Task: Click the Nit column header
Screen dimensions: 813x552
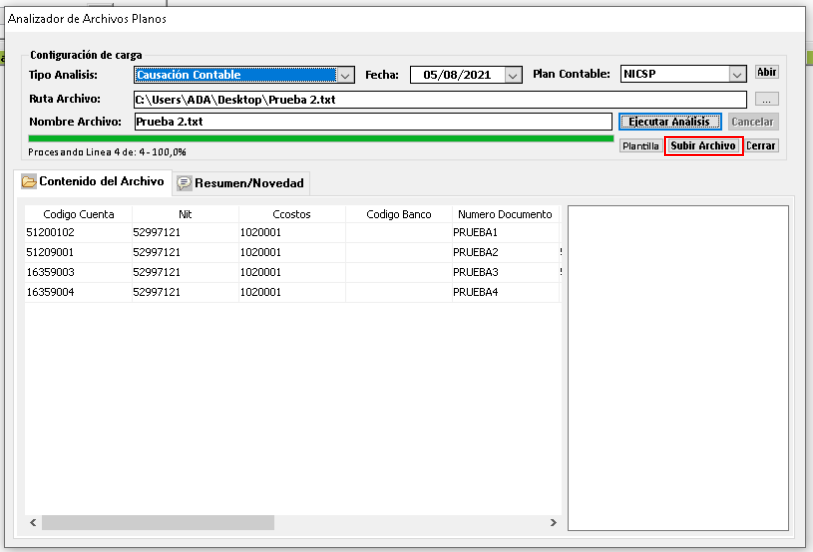Action: pyautogui.click(x=185, y=214)
